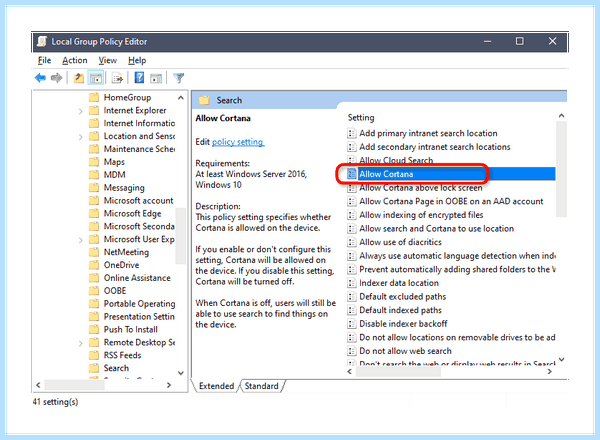Open the Help menu
This screenshot has width=600, height=440.
pyautogui.click(x=137, y=60)
